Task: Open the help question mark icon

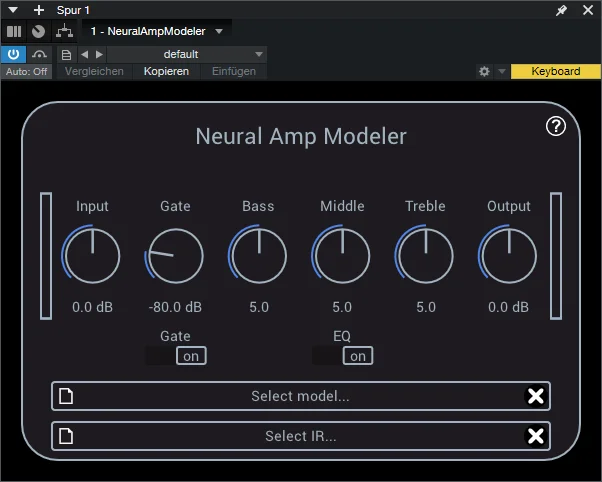Action: coord(556,126)
